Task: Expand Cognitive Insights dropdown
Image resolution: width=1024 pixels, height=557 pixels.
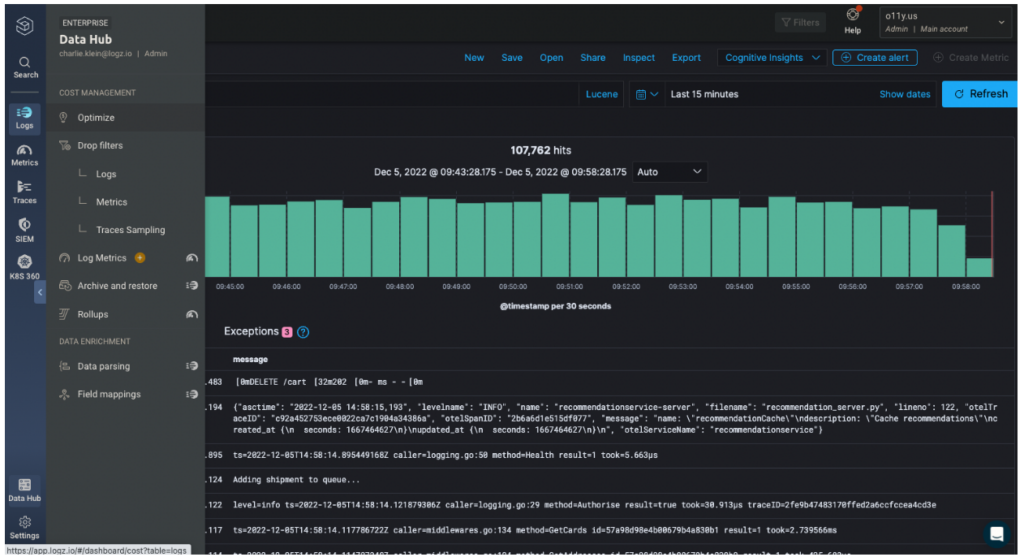Action: point(772,57)
